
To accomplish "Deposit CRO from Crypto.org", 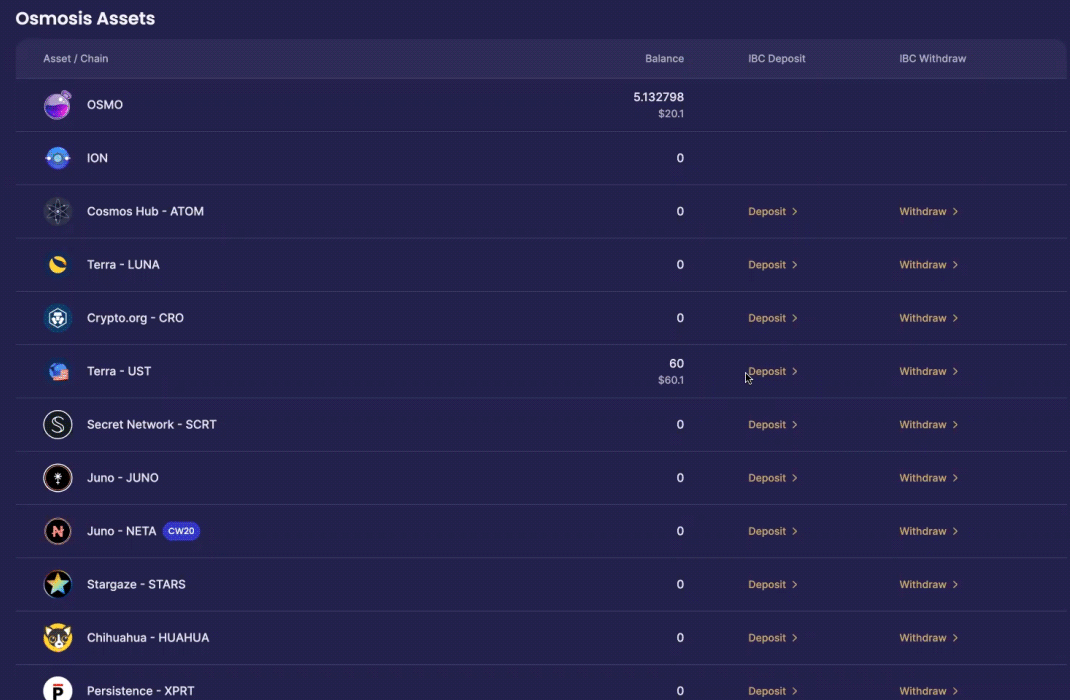I will tap(772, 318).
